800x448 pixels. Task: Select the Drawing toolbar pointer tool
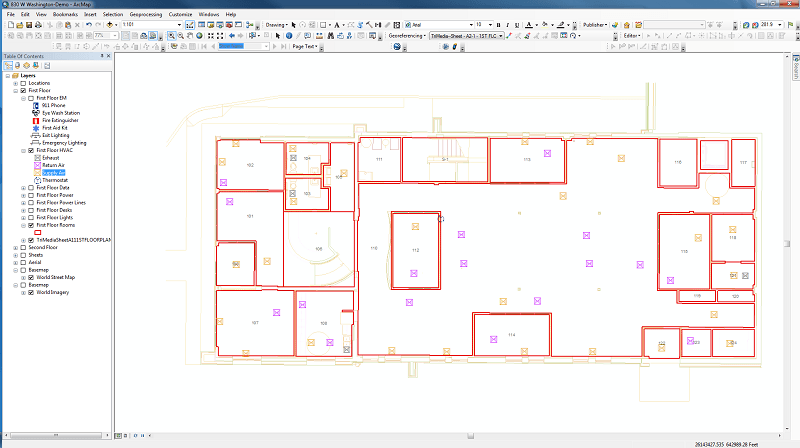pos(293,24)
